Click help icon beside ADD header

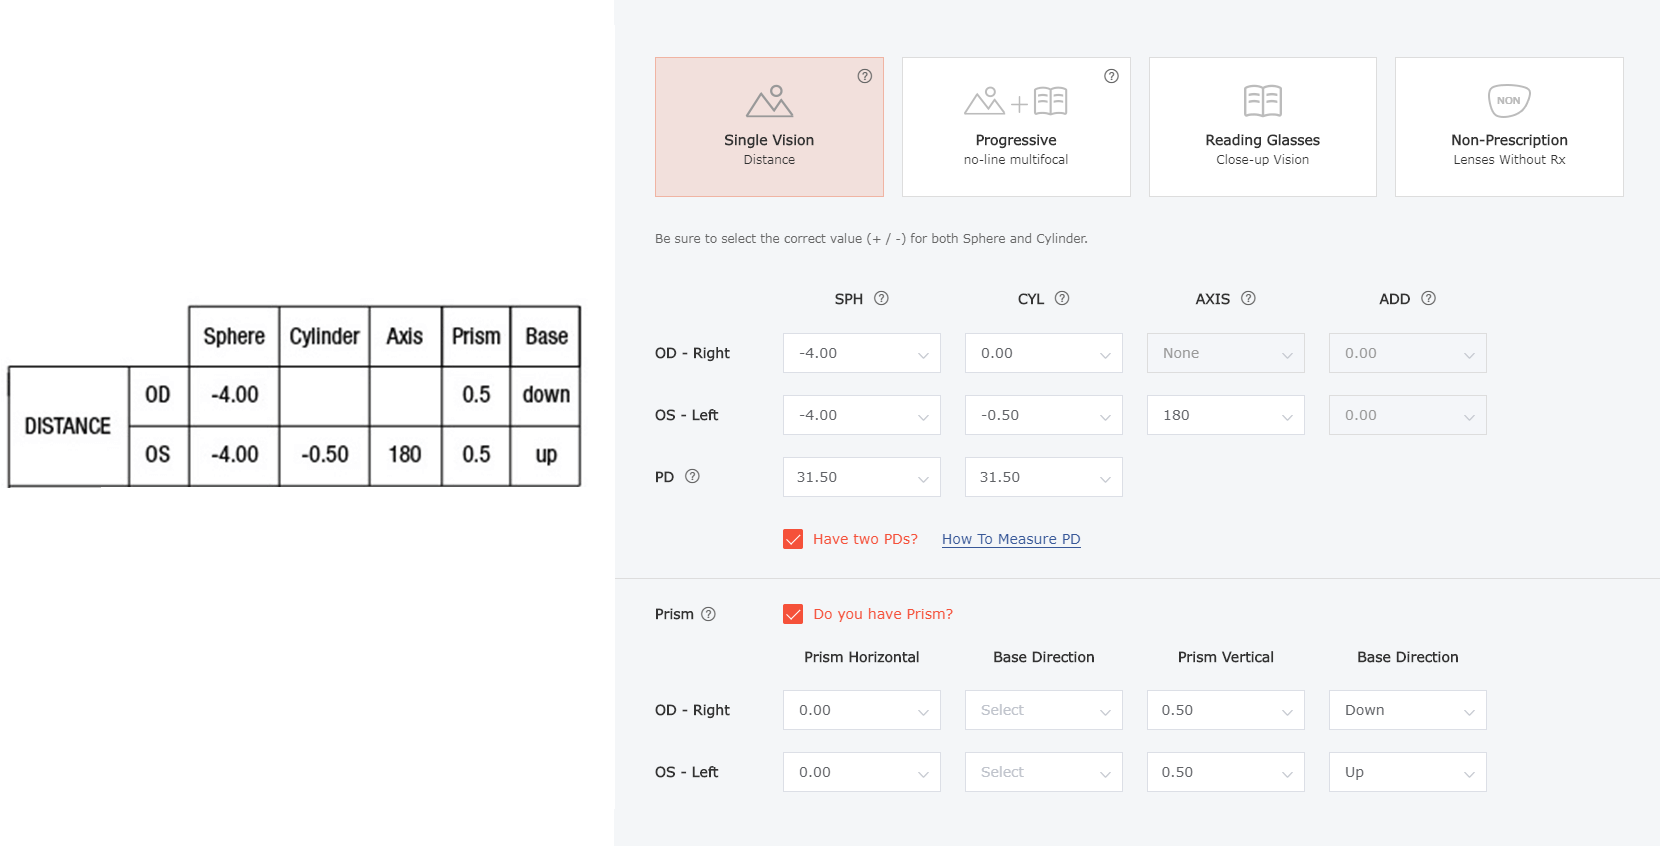(1428, 298)
